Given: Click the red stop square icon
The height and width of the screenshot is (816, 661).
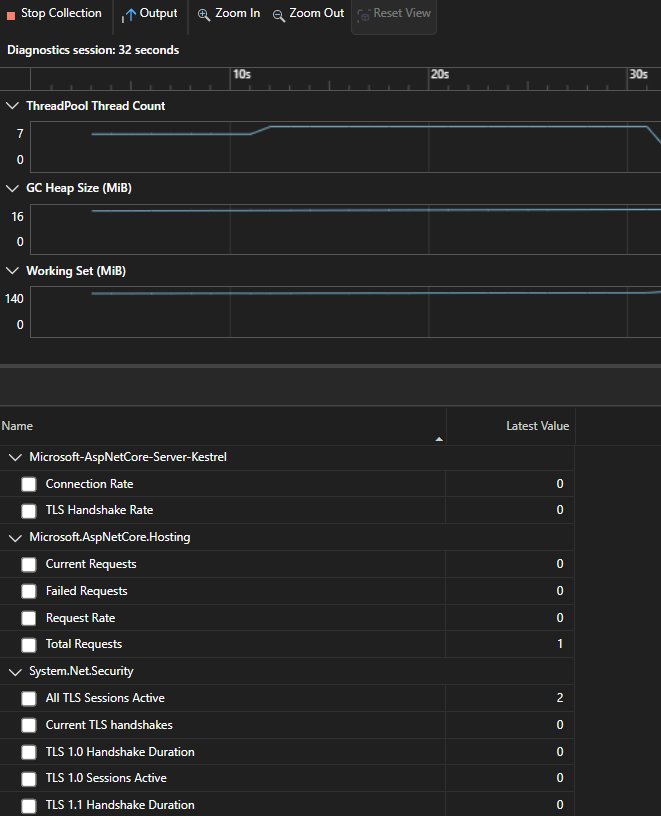Looking at the screenshot, I should coord(11,16).
